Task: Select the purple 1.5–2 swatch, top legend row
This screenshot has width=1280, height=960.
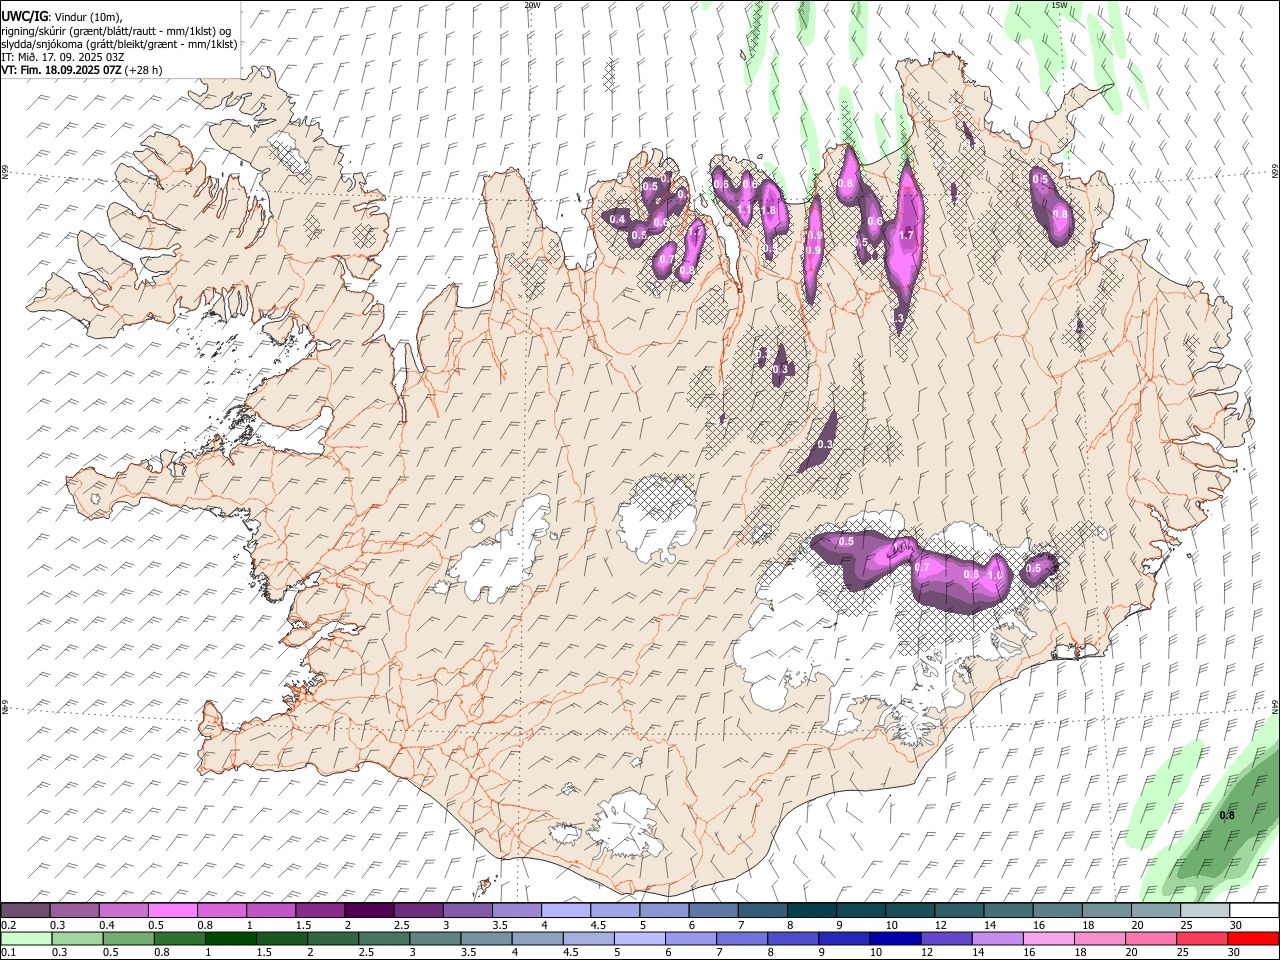Action: tap(321, 911)
